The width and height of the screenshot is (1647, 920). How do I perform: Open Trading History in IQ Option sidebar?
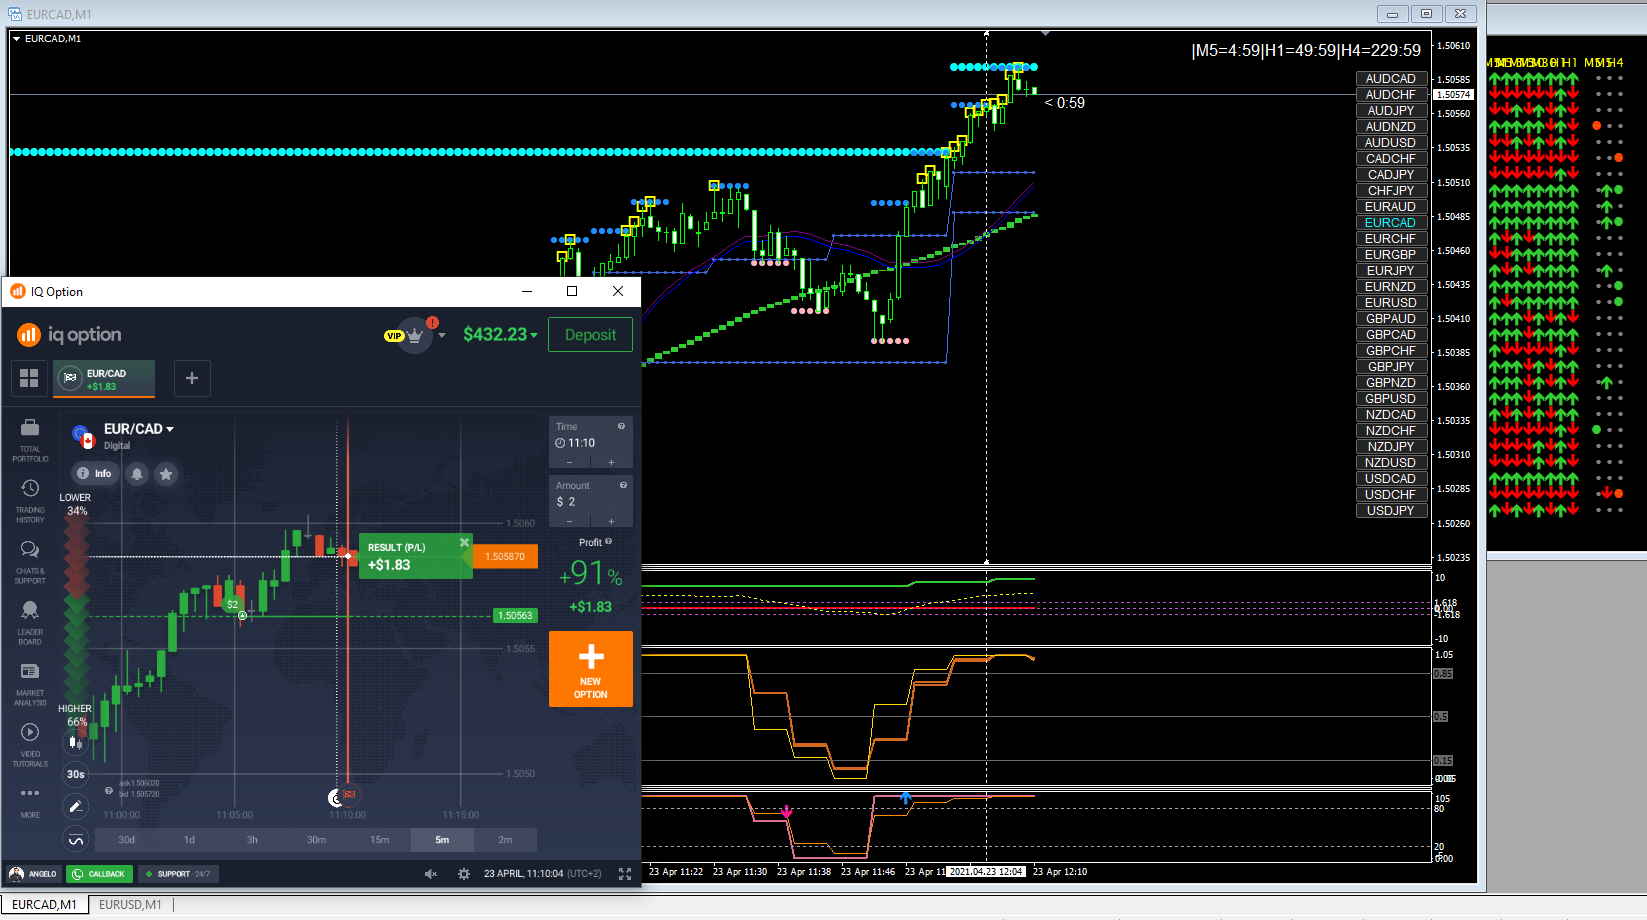(30, 501)
